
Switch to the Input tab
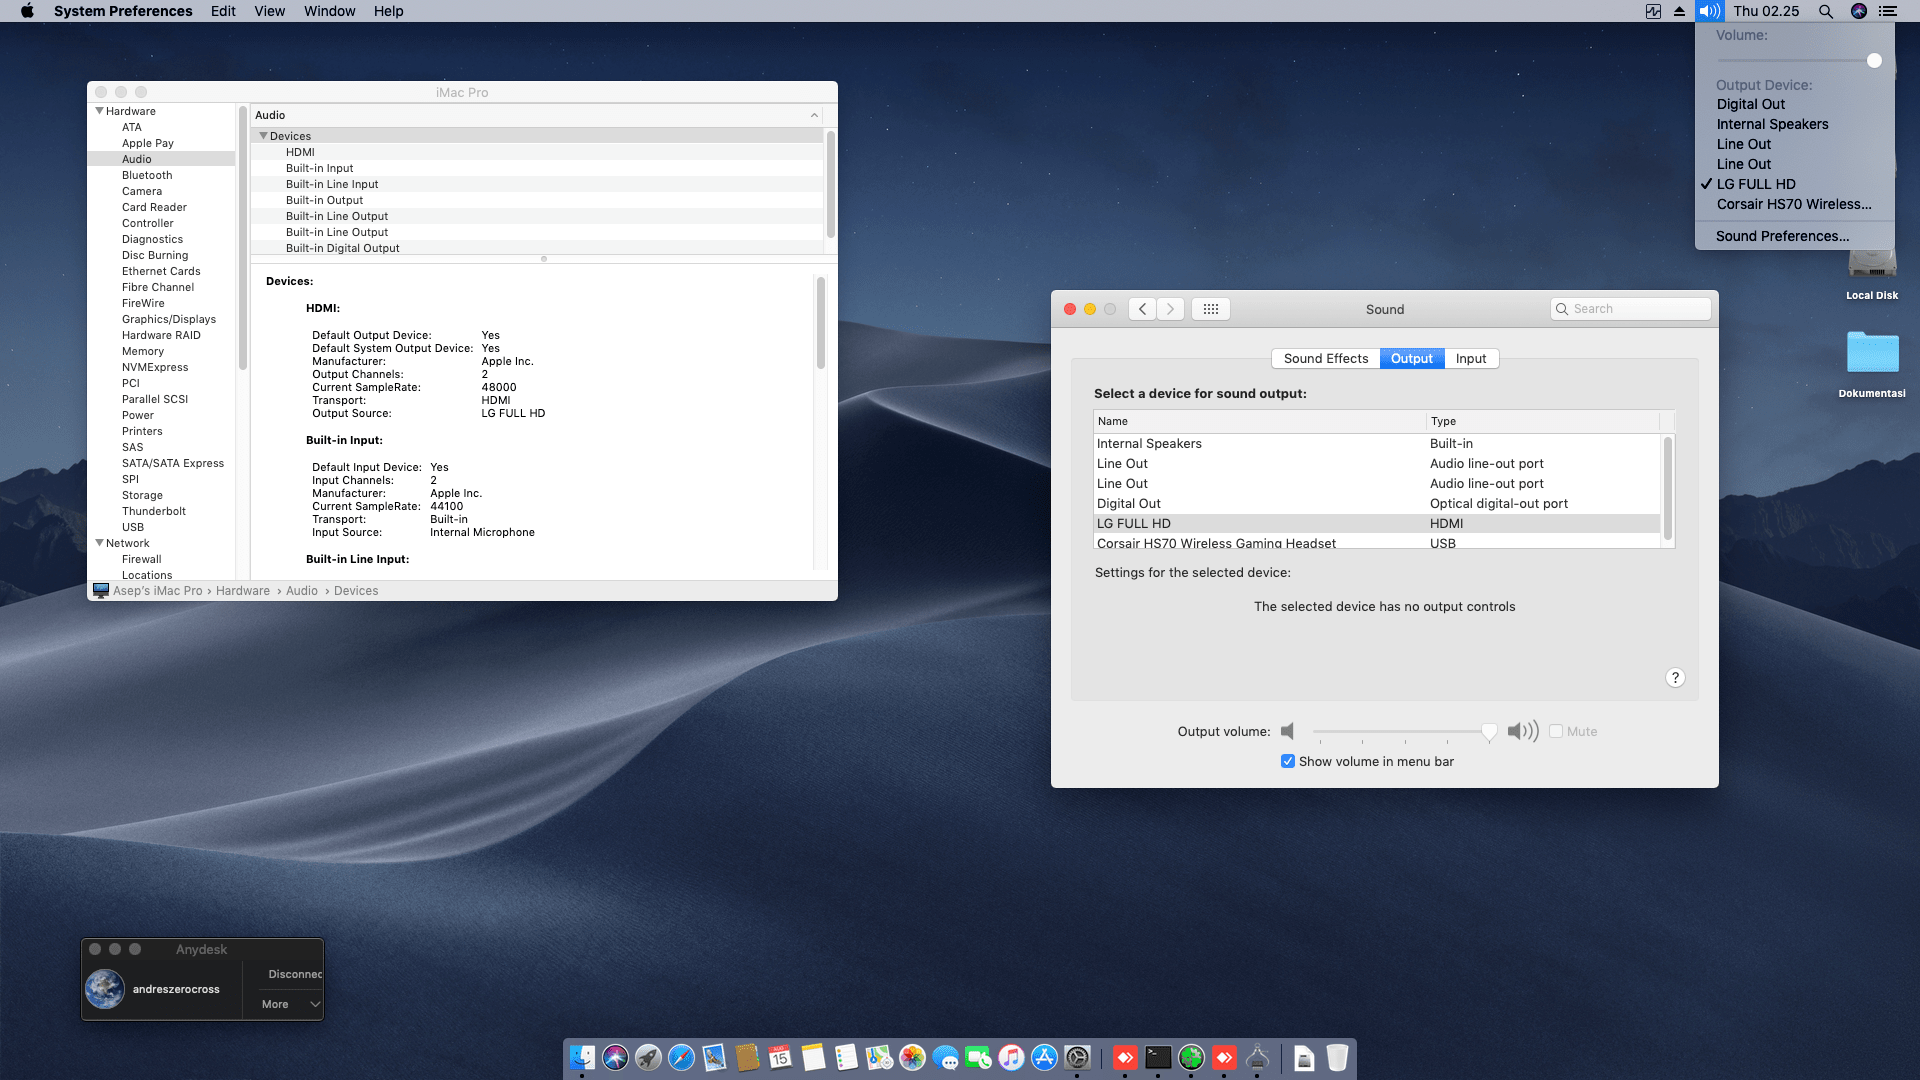click(1471, 358)
